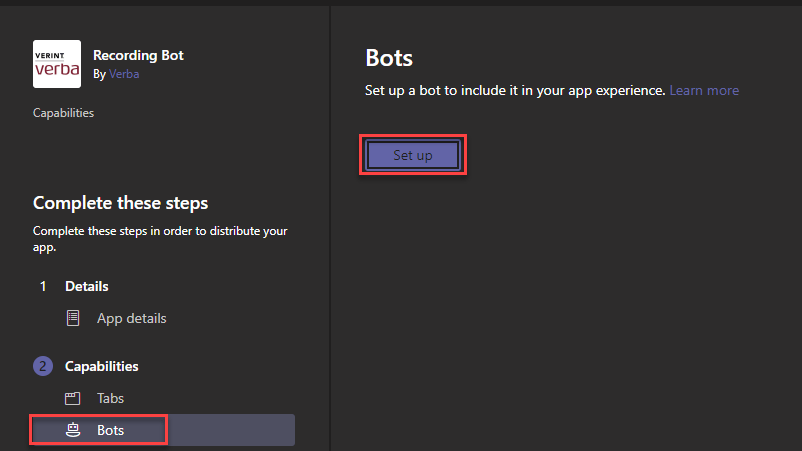Click the Complete these steps heading

[120, 203]
